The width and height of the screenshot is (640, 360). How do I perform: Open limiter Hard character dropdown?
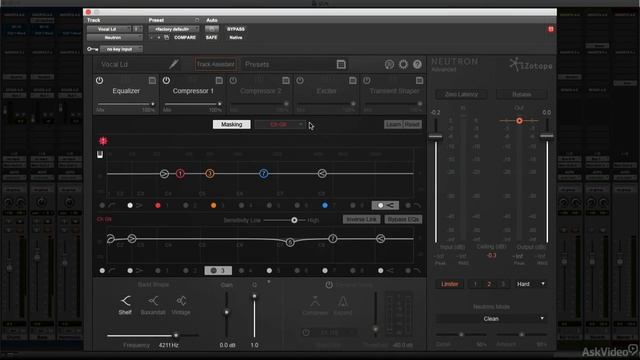coord(530,284)
